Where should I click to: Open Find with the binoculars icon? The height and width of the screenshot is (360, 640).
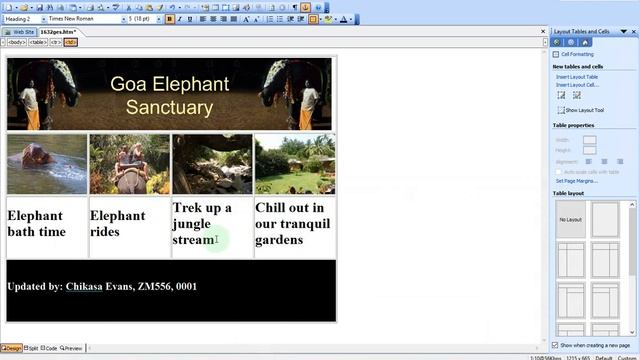(50, 7)
